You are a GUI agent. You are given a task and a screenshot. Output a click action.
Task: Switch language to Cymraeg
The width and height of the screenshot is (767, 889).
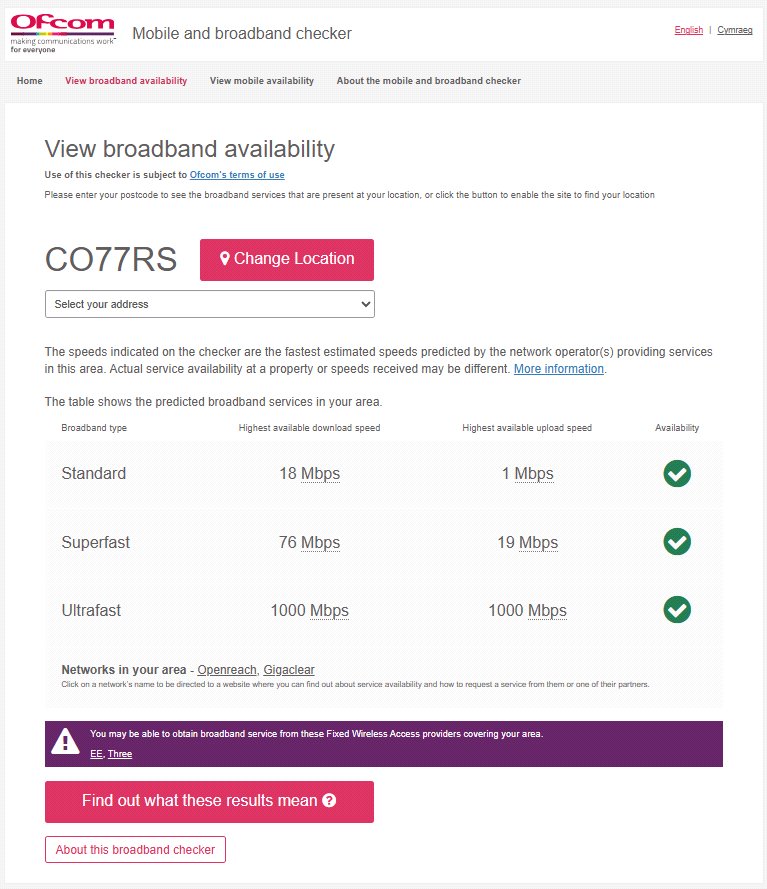[734, 30]
